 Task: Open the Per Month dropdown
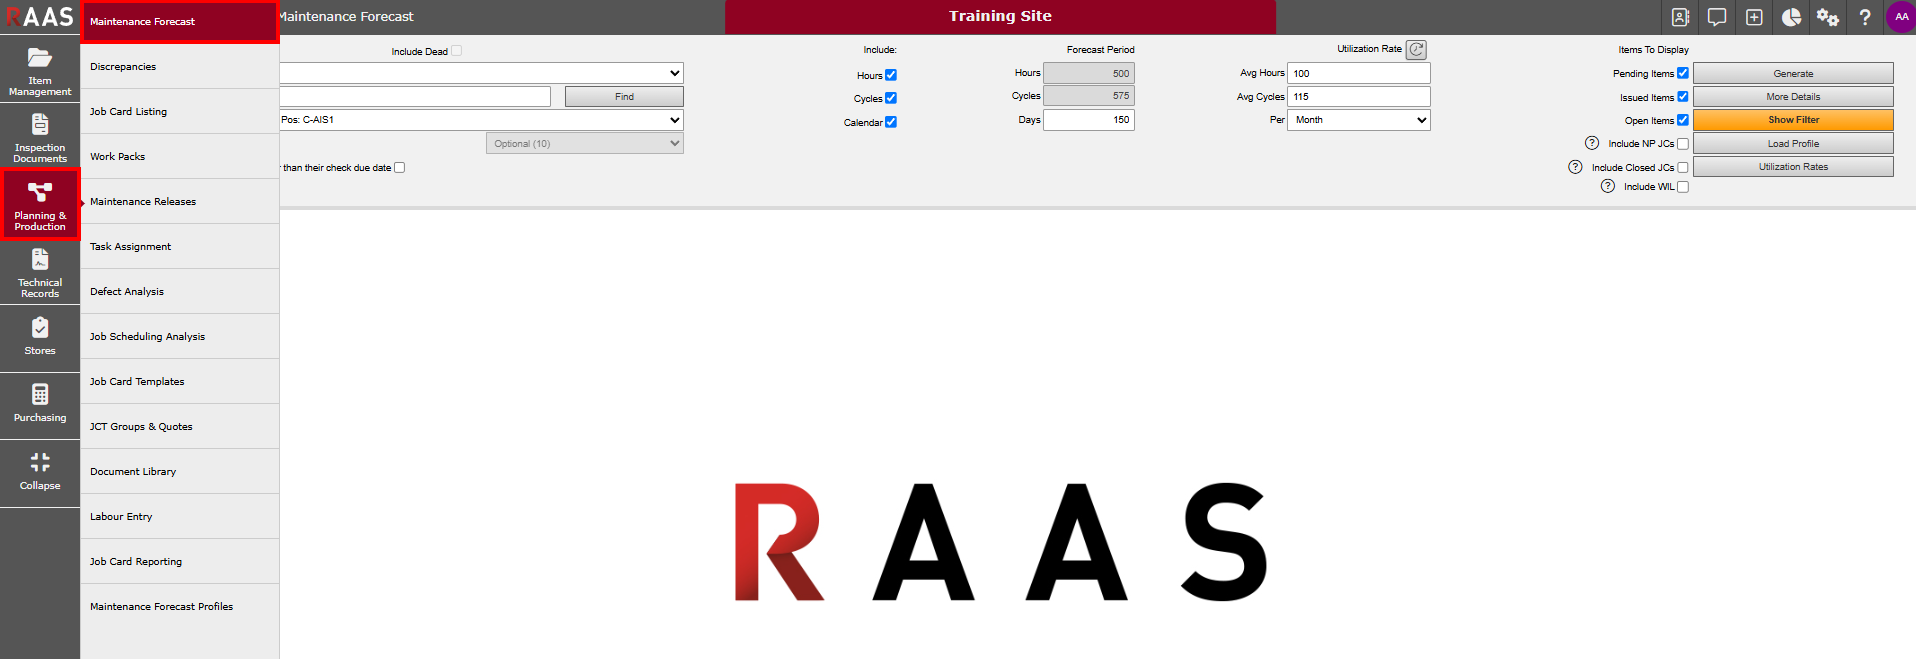point(1359,120)
